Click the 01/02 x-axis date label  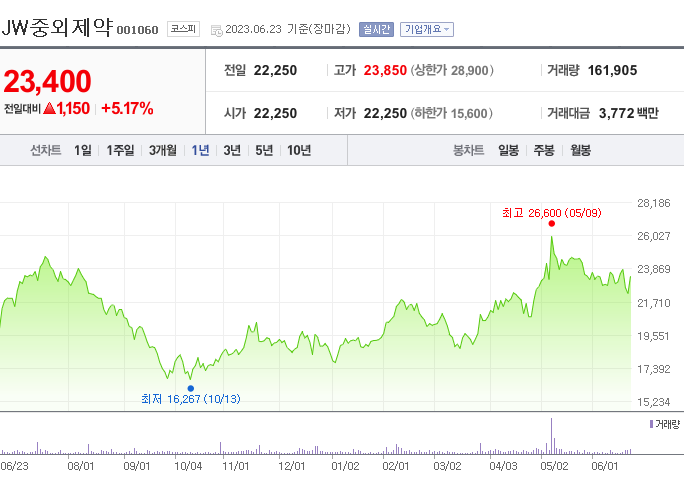click(x=345, y=466)
